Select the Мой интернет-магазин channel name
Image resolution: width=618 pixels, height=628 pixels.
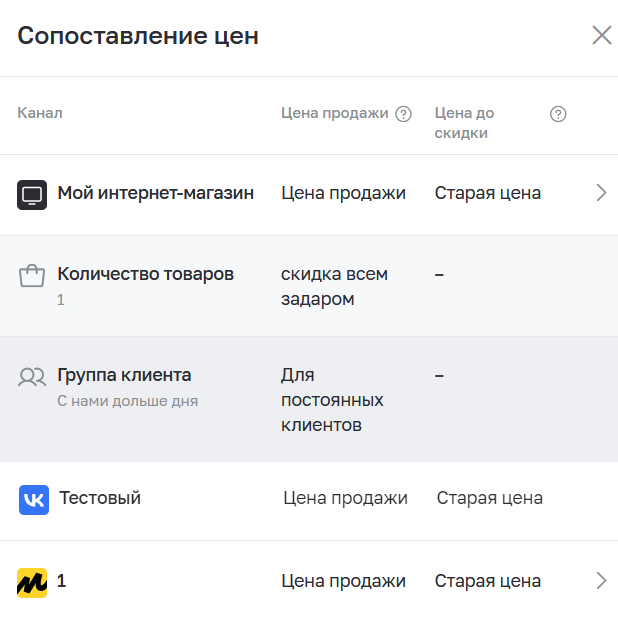coord(156,193)
